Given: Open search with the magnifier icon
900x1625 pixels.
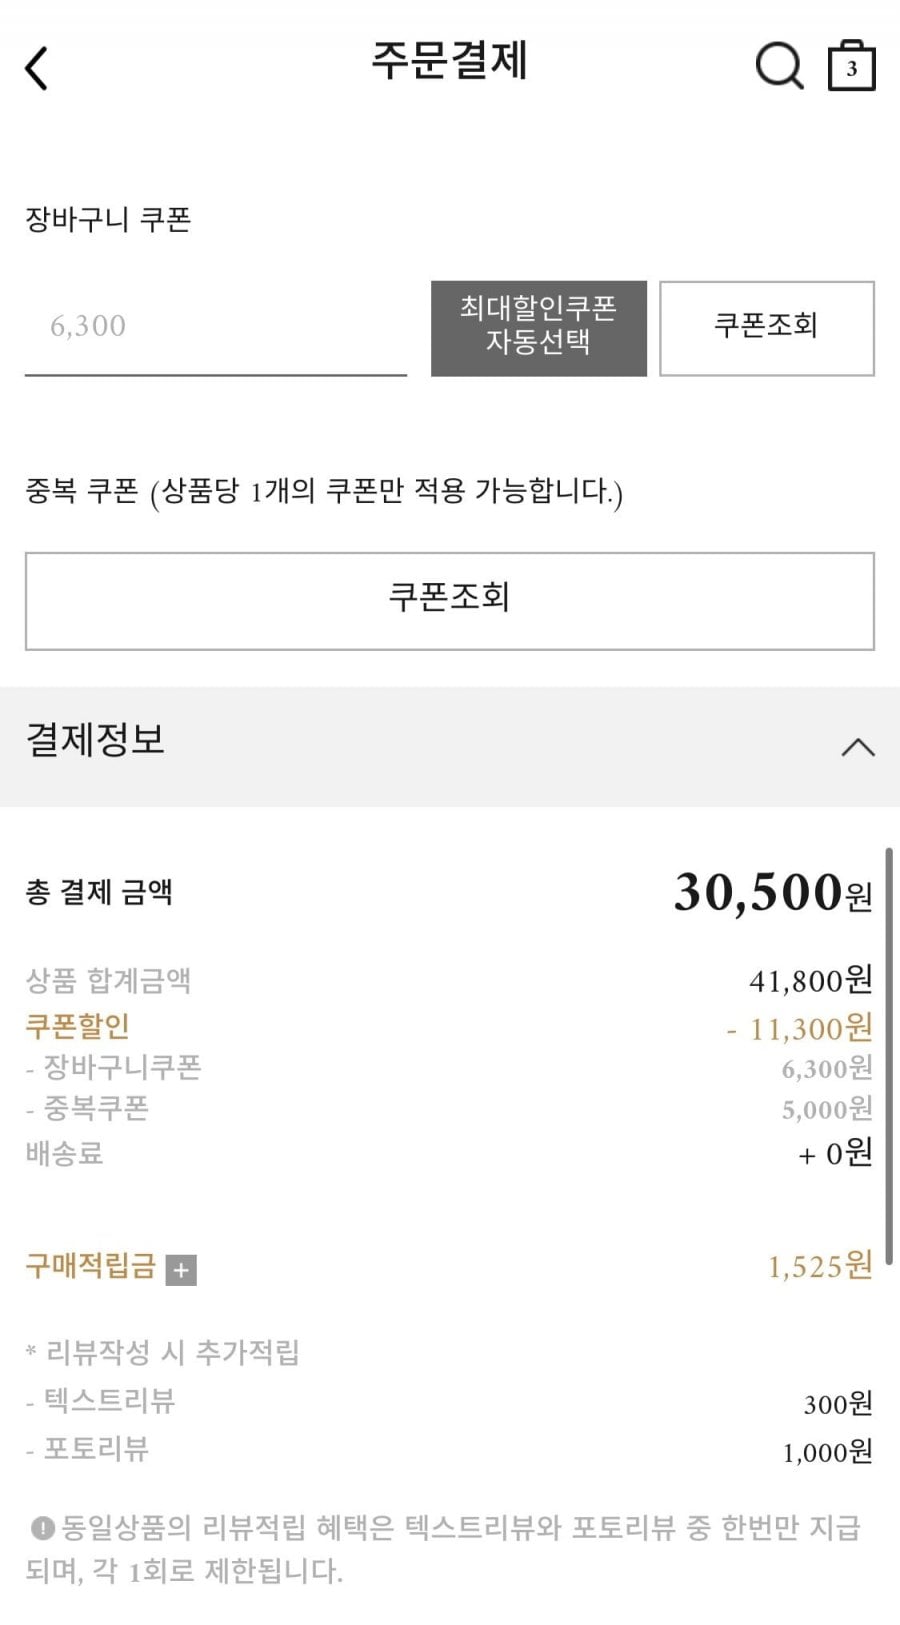Looking at the screenshot, I should [x=778, y=67].
